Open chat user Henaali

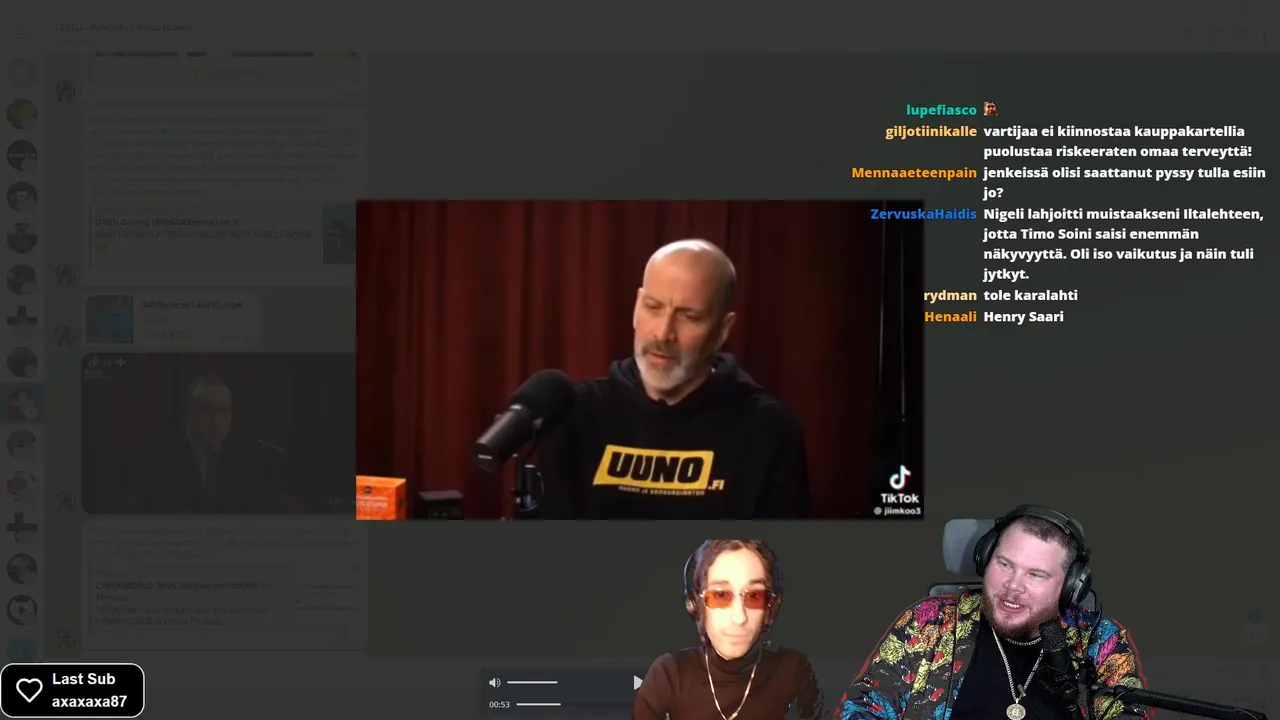point(950,316)
